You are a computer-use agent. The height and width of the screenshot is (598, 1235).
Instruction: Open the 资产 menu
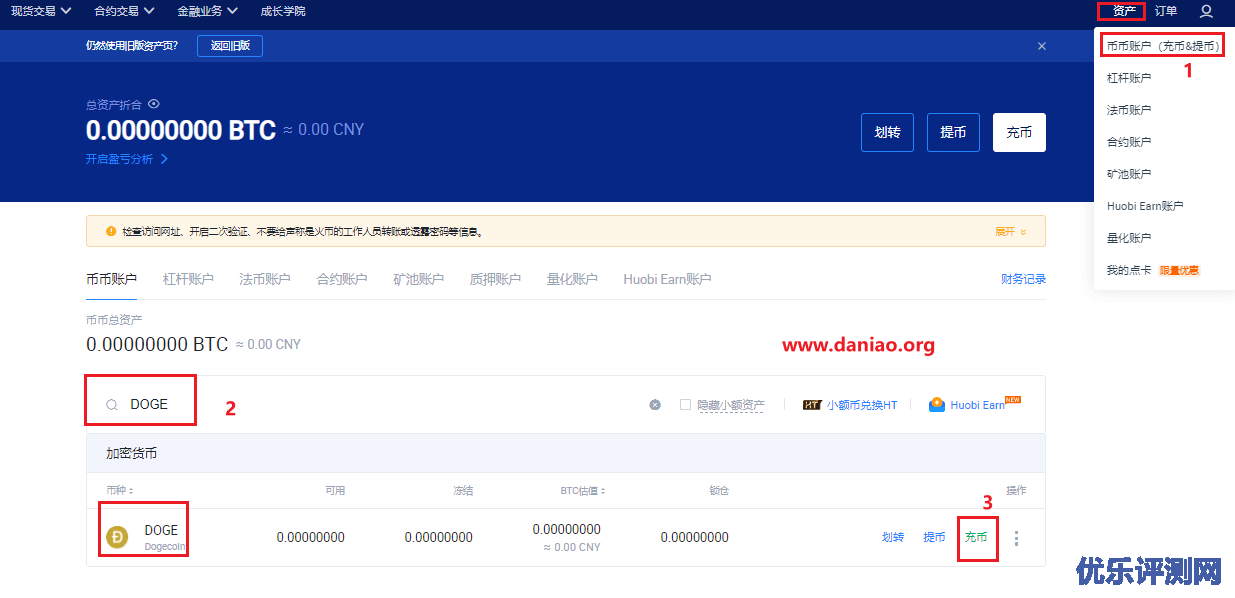click(x=1125, y=11)
